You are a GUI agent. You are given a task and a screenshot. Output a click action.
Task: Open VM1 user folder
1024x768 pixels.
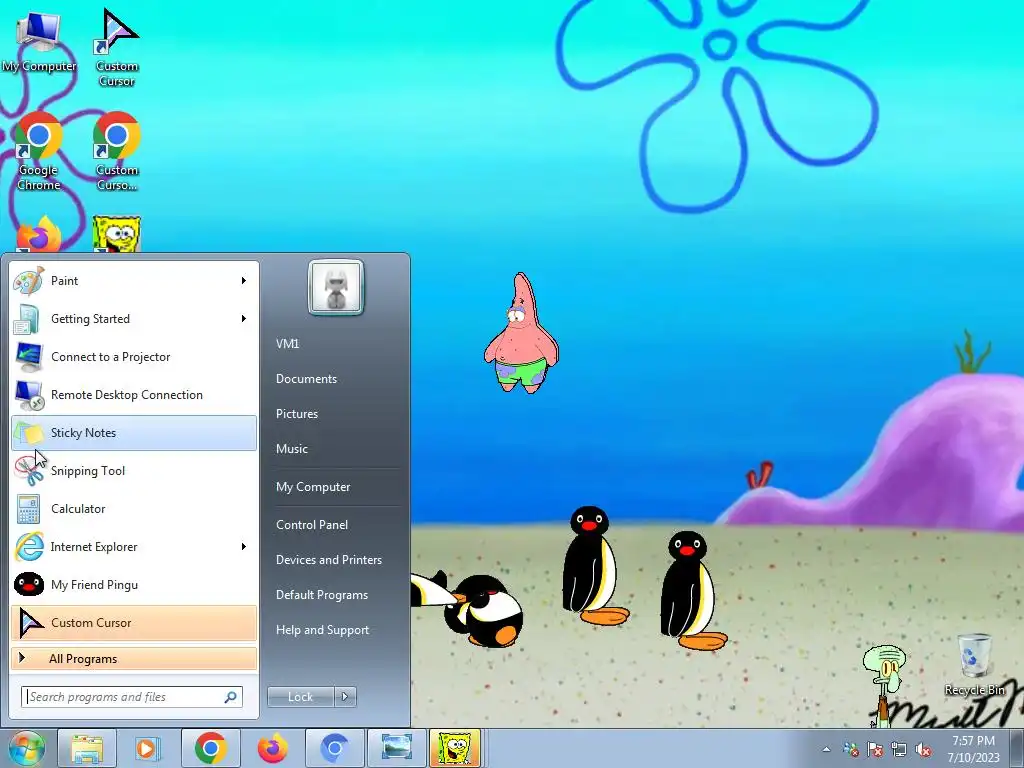[287, 344]
